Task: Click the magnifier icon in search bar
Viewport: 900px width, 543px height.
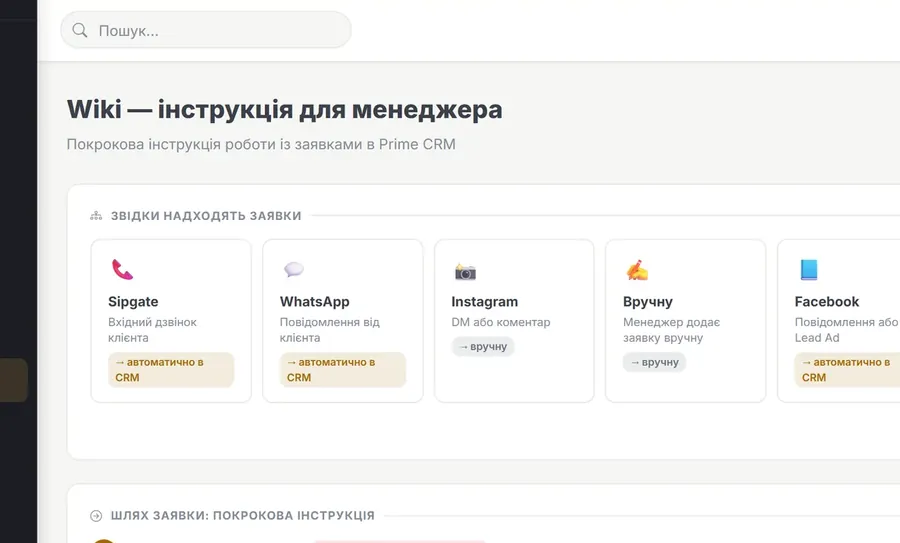Action: click(80, 30)
